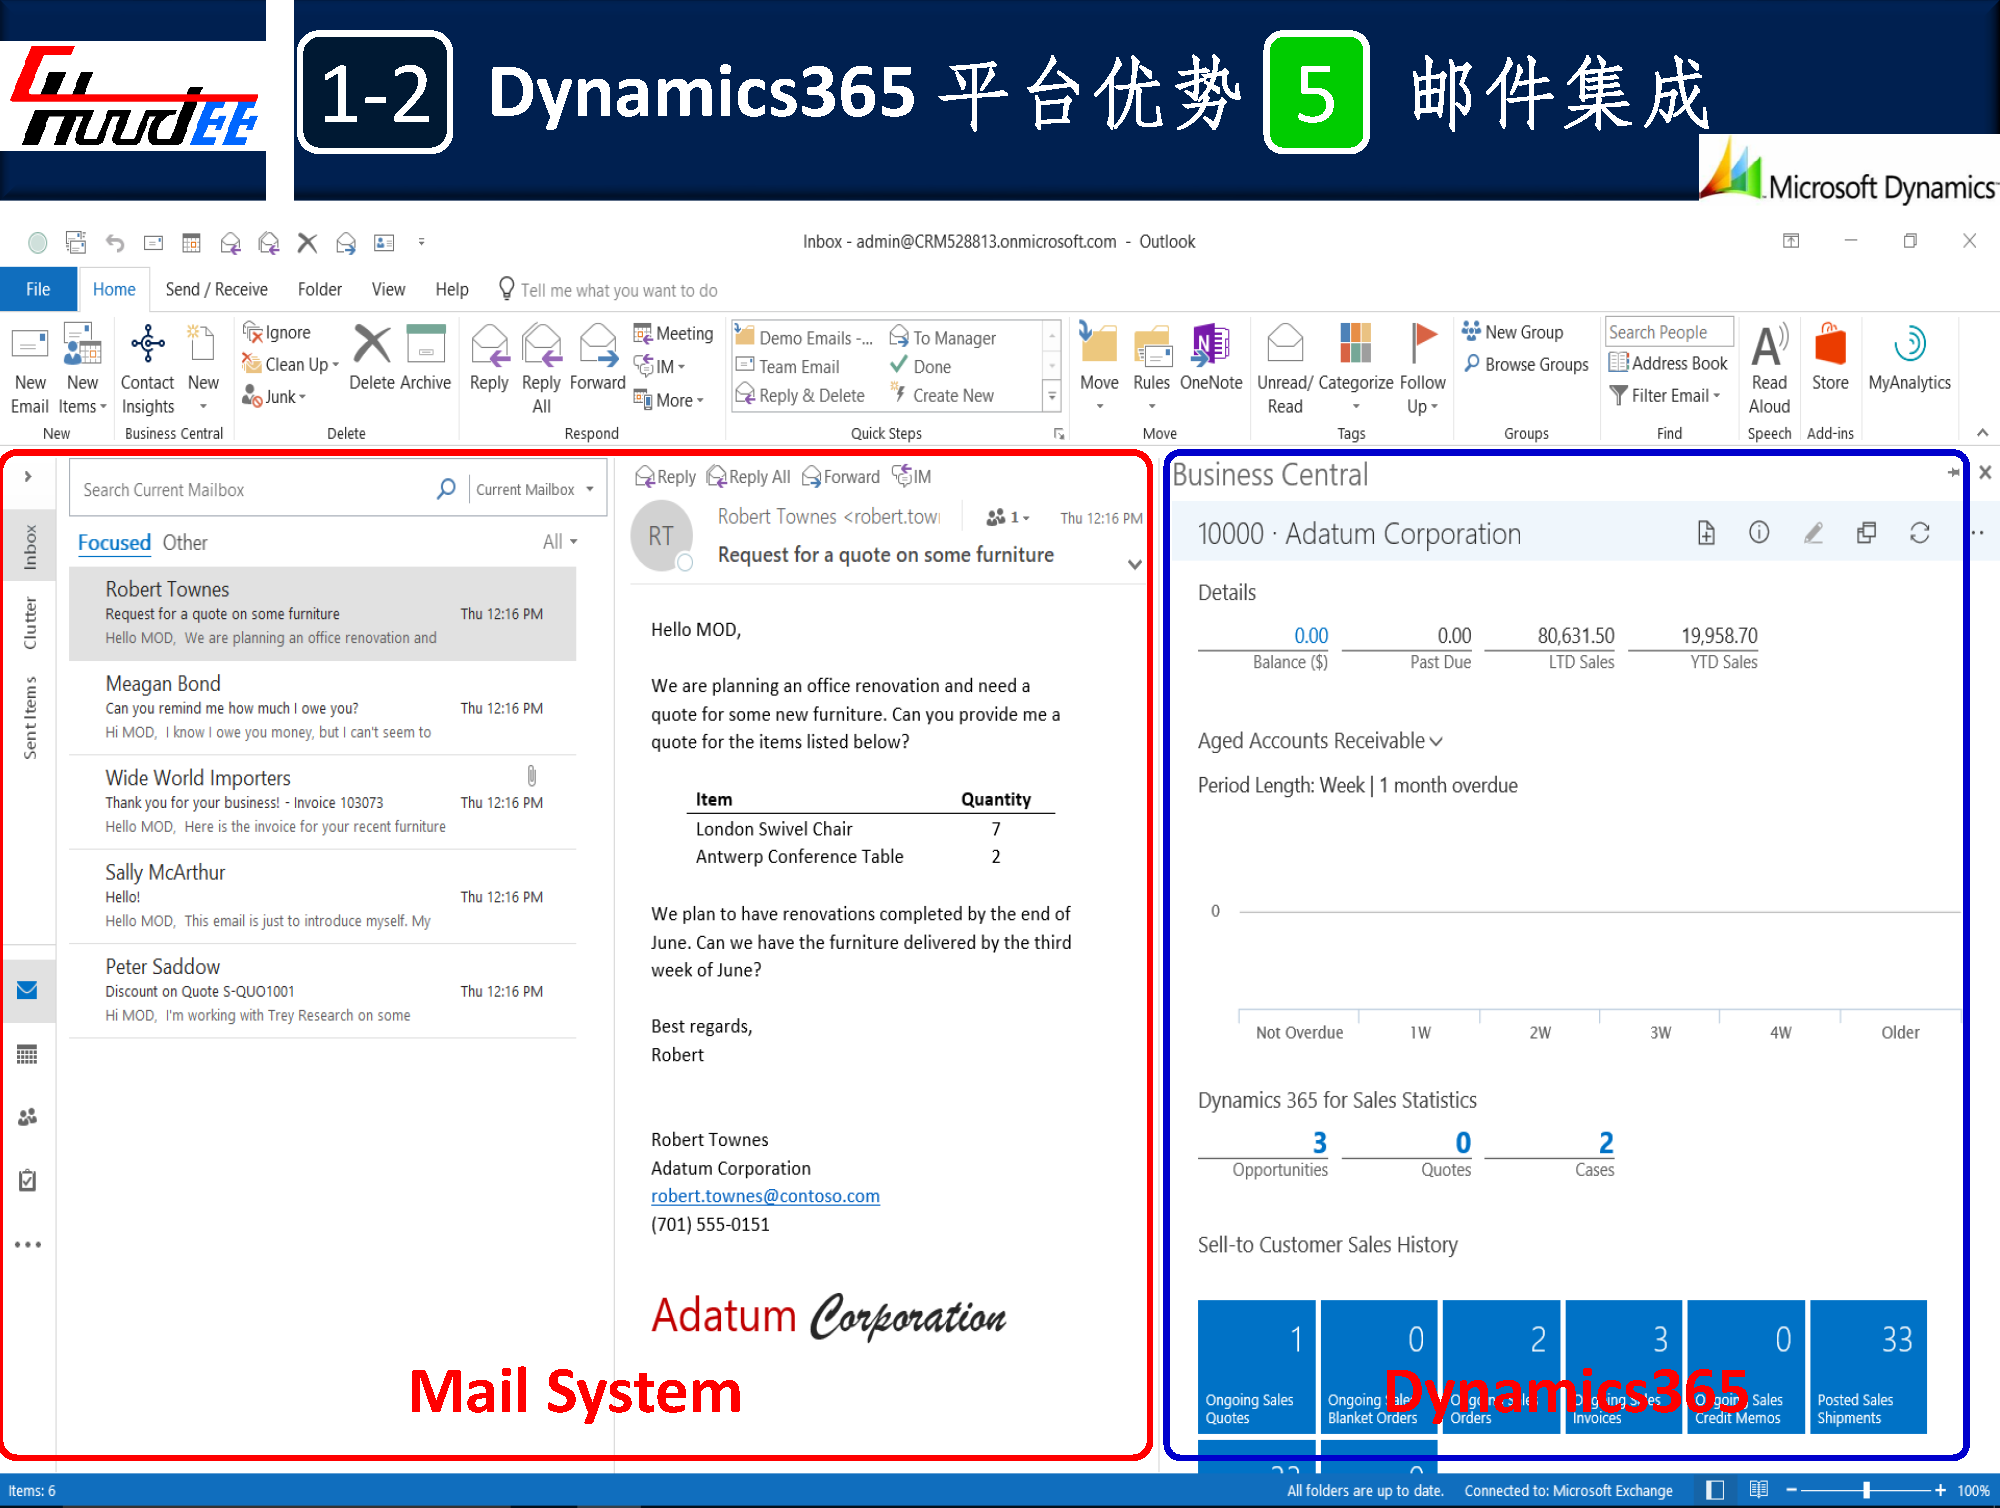The height and width of the screenshot is (1508, 2000).
Task: Open the Ongoing Sales Quotes tile
Action: tap(1256, 1366)
